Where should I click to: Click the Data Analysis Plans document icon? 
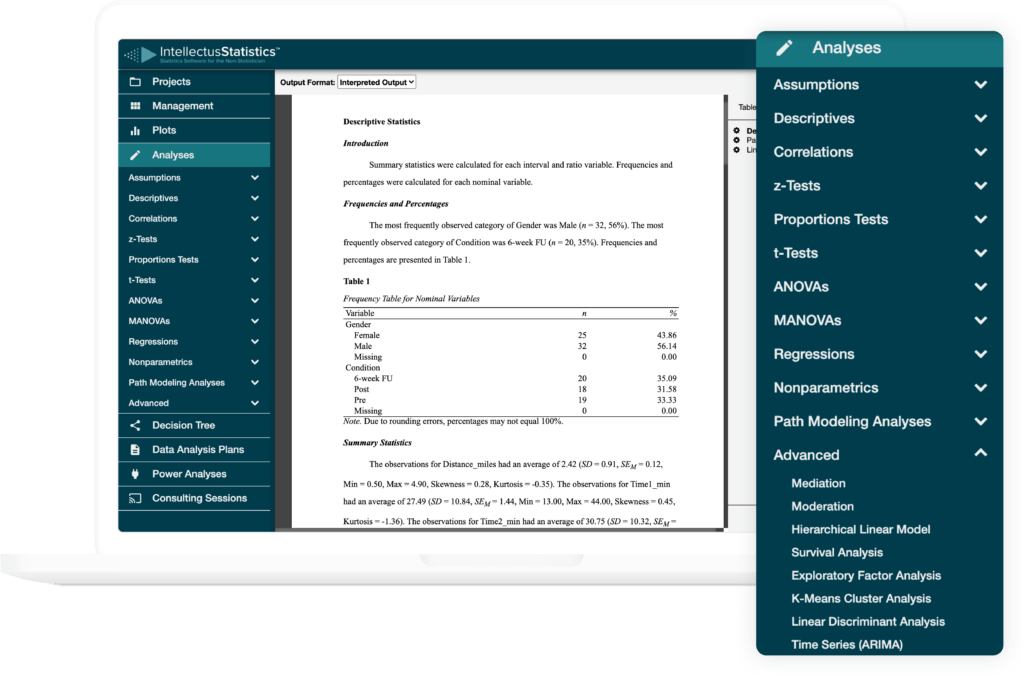pos(135,449)
